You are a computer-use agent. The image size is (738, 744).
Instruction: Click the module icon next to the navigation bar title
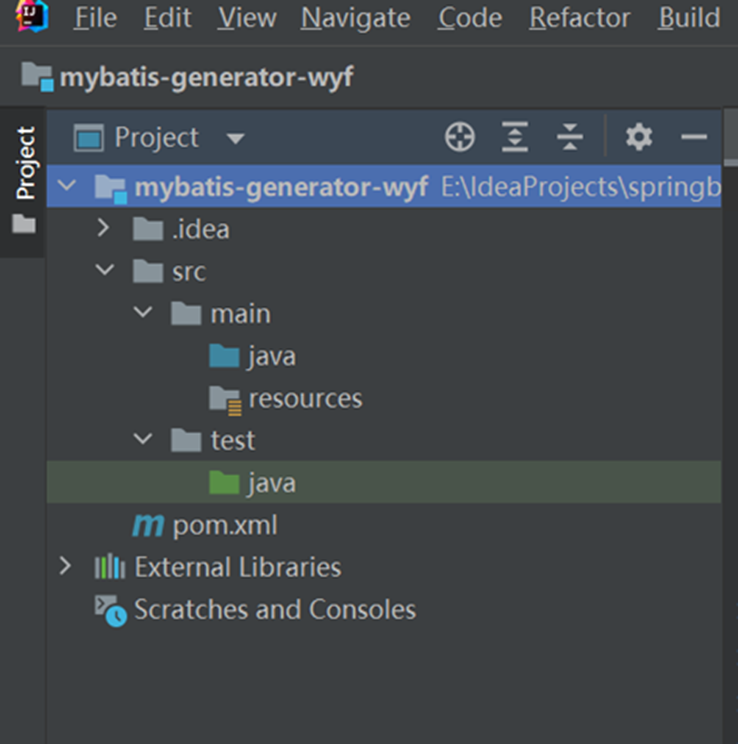(37, 76)
